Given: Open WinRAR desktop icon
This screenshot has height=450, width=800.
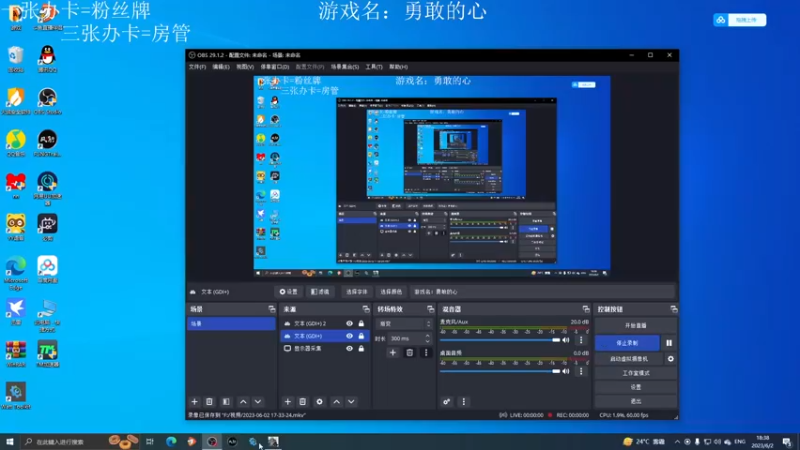Looking at the screenshot, I should (16, 354).
